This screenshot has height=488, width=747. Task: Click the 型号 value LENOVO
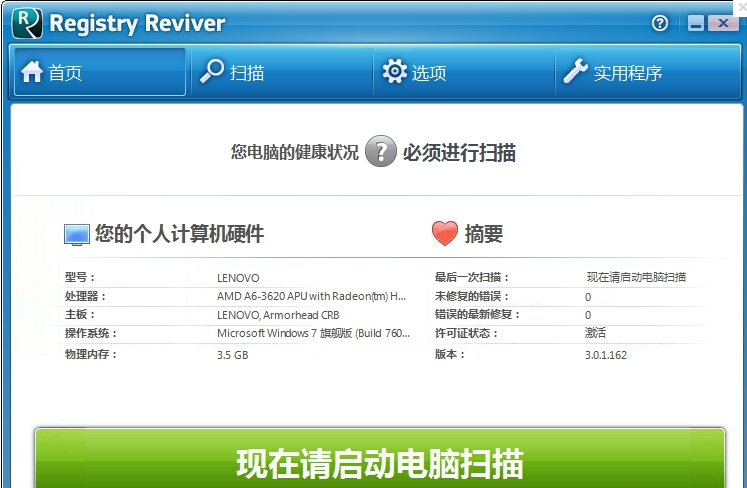[x=238, y=277]
